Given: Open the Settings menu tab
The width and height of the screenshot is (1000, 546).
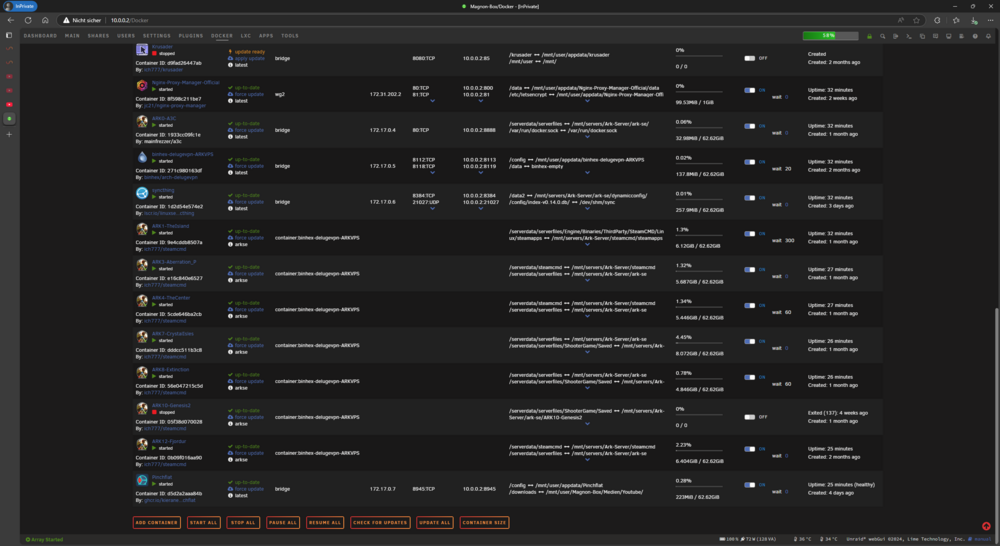Looking at the screenshot, I should click(157, 36).
